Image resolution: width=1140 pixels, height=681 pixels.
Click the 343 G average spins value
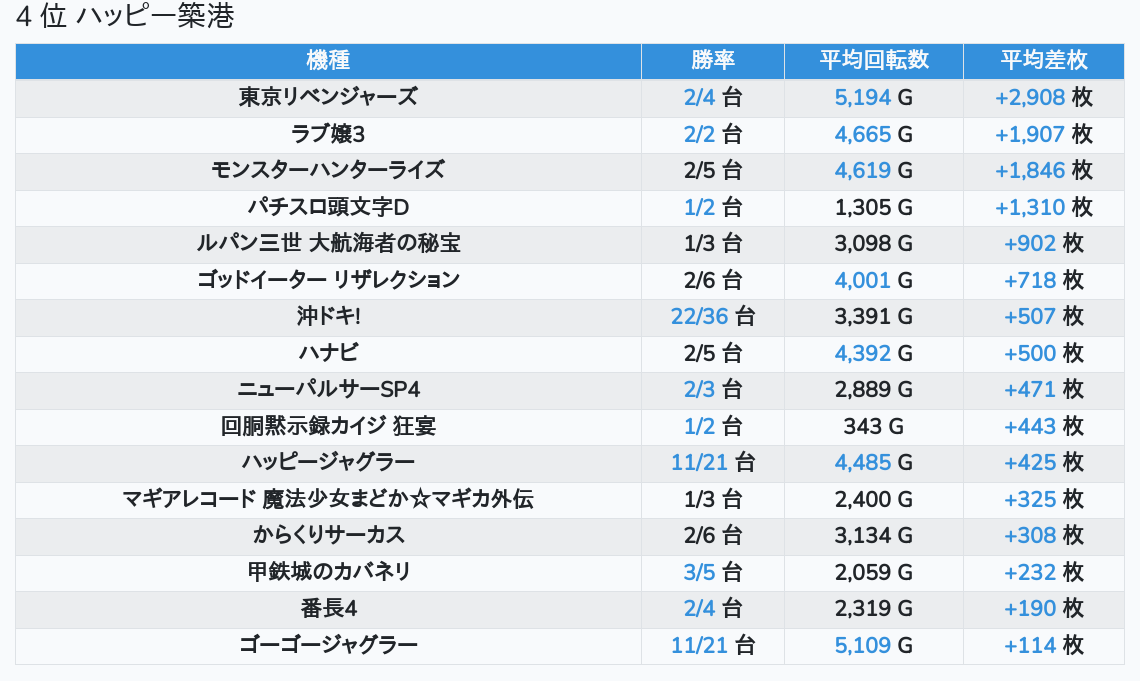[x=873, y=426]
